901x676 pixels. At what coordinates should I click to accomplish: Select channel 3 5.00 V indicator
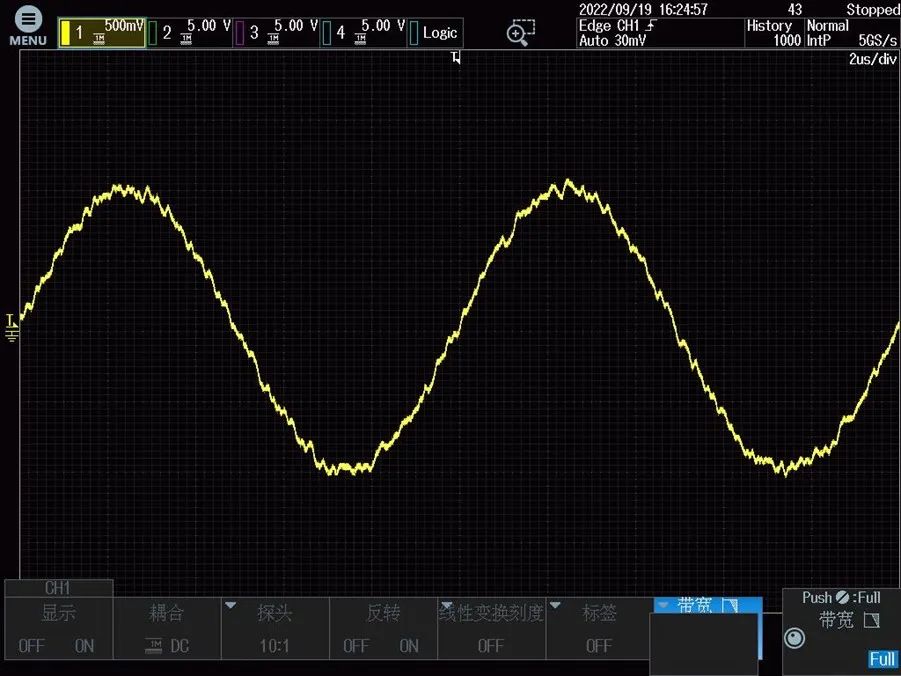[276, 33]
